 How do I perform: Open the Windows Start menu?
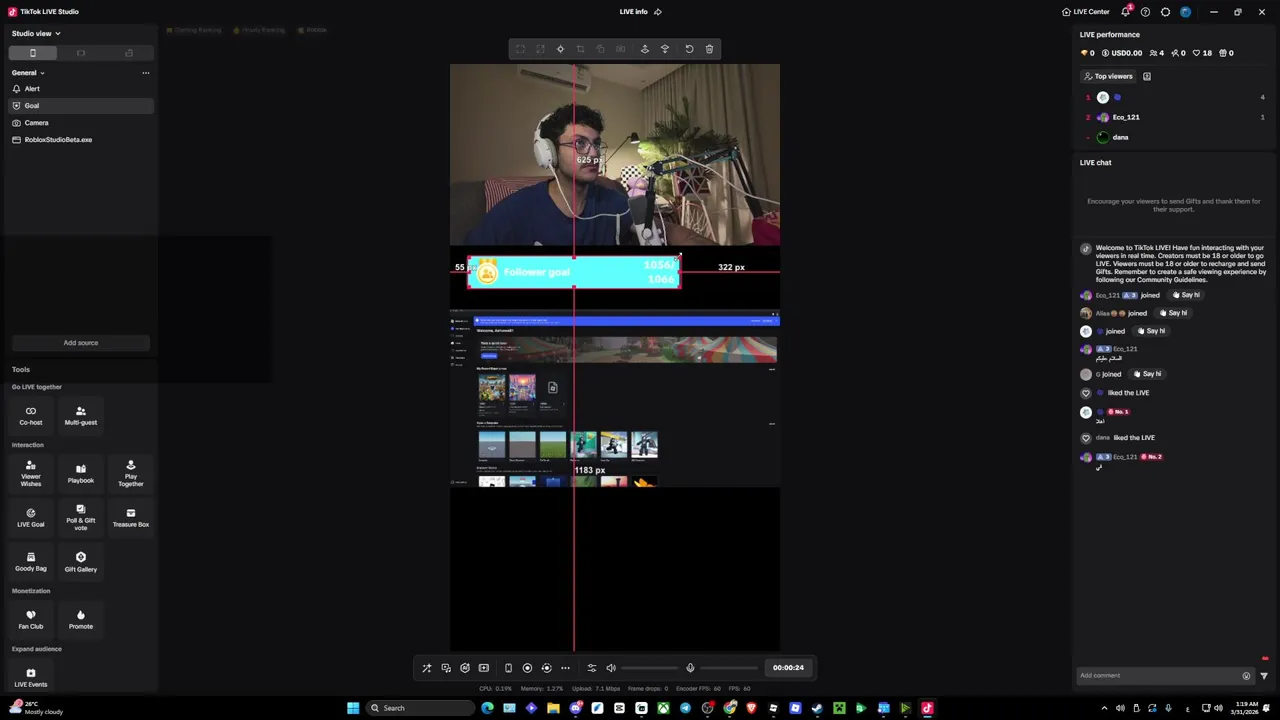click(x=353, y=708)
